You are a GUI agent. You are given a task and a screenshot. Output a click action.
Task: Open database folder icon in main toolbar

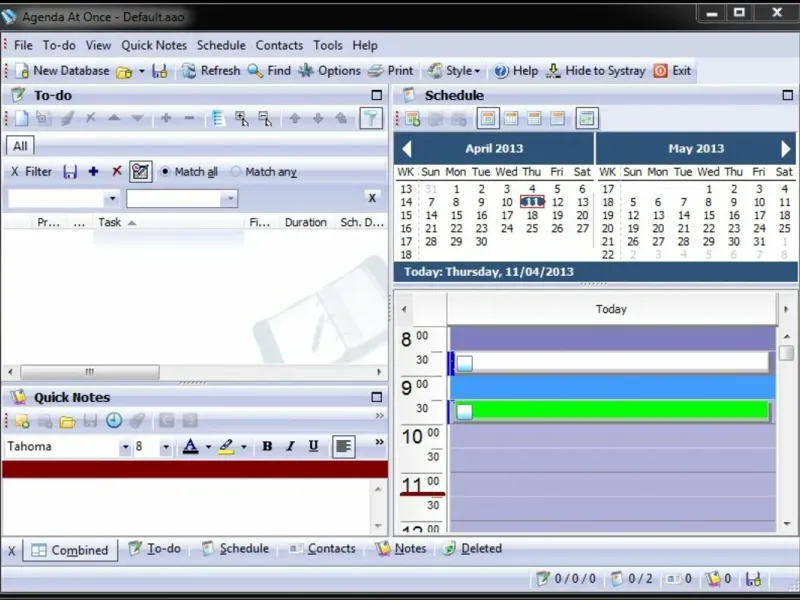[x=124, y=71]
